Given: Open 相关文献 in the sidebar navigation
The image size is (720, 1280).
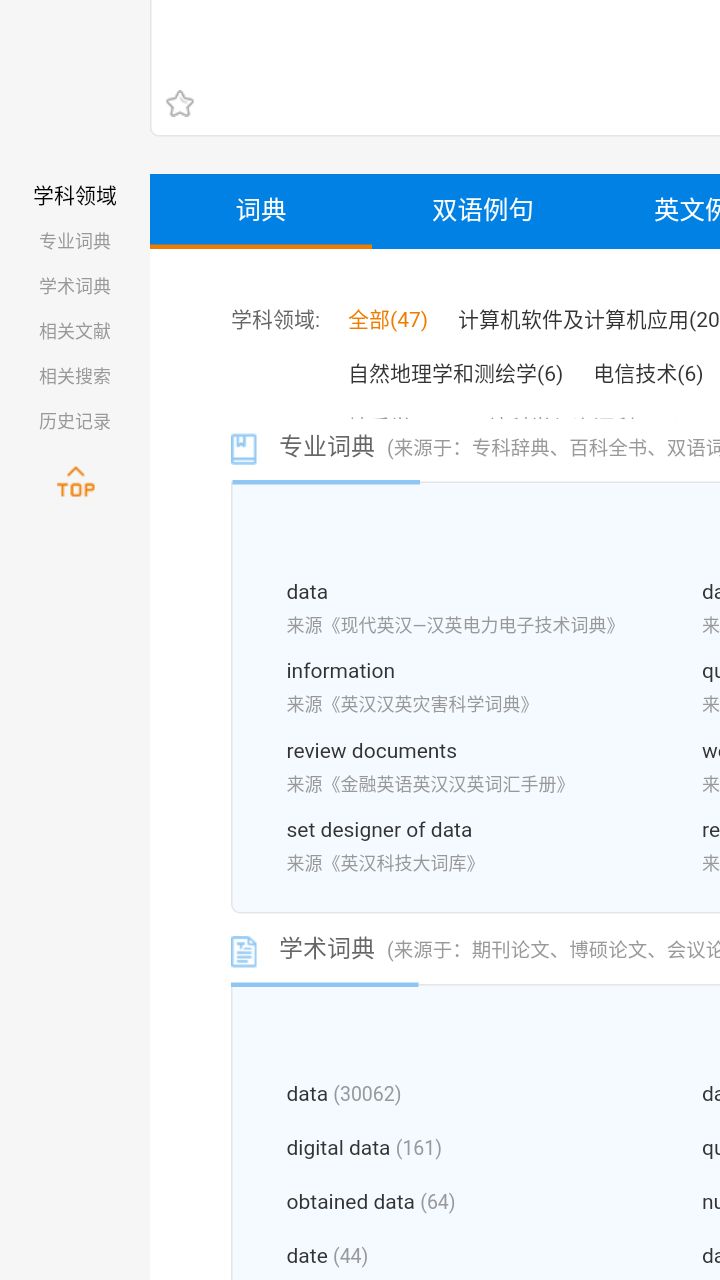Looking at the screenshot, I should 73,331.
